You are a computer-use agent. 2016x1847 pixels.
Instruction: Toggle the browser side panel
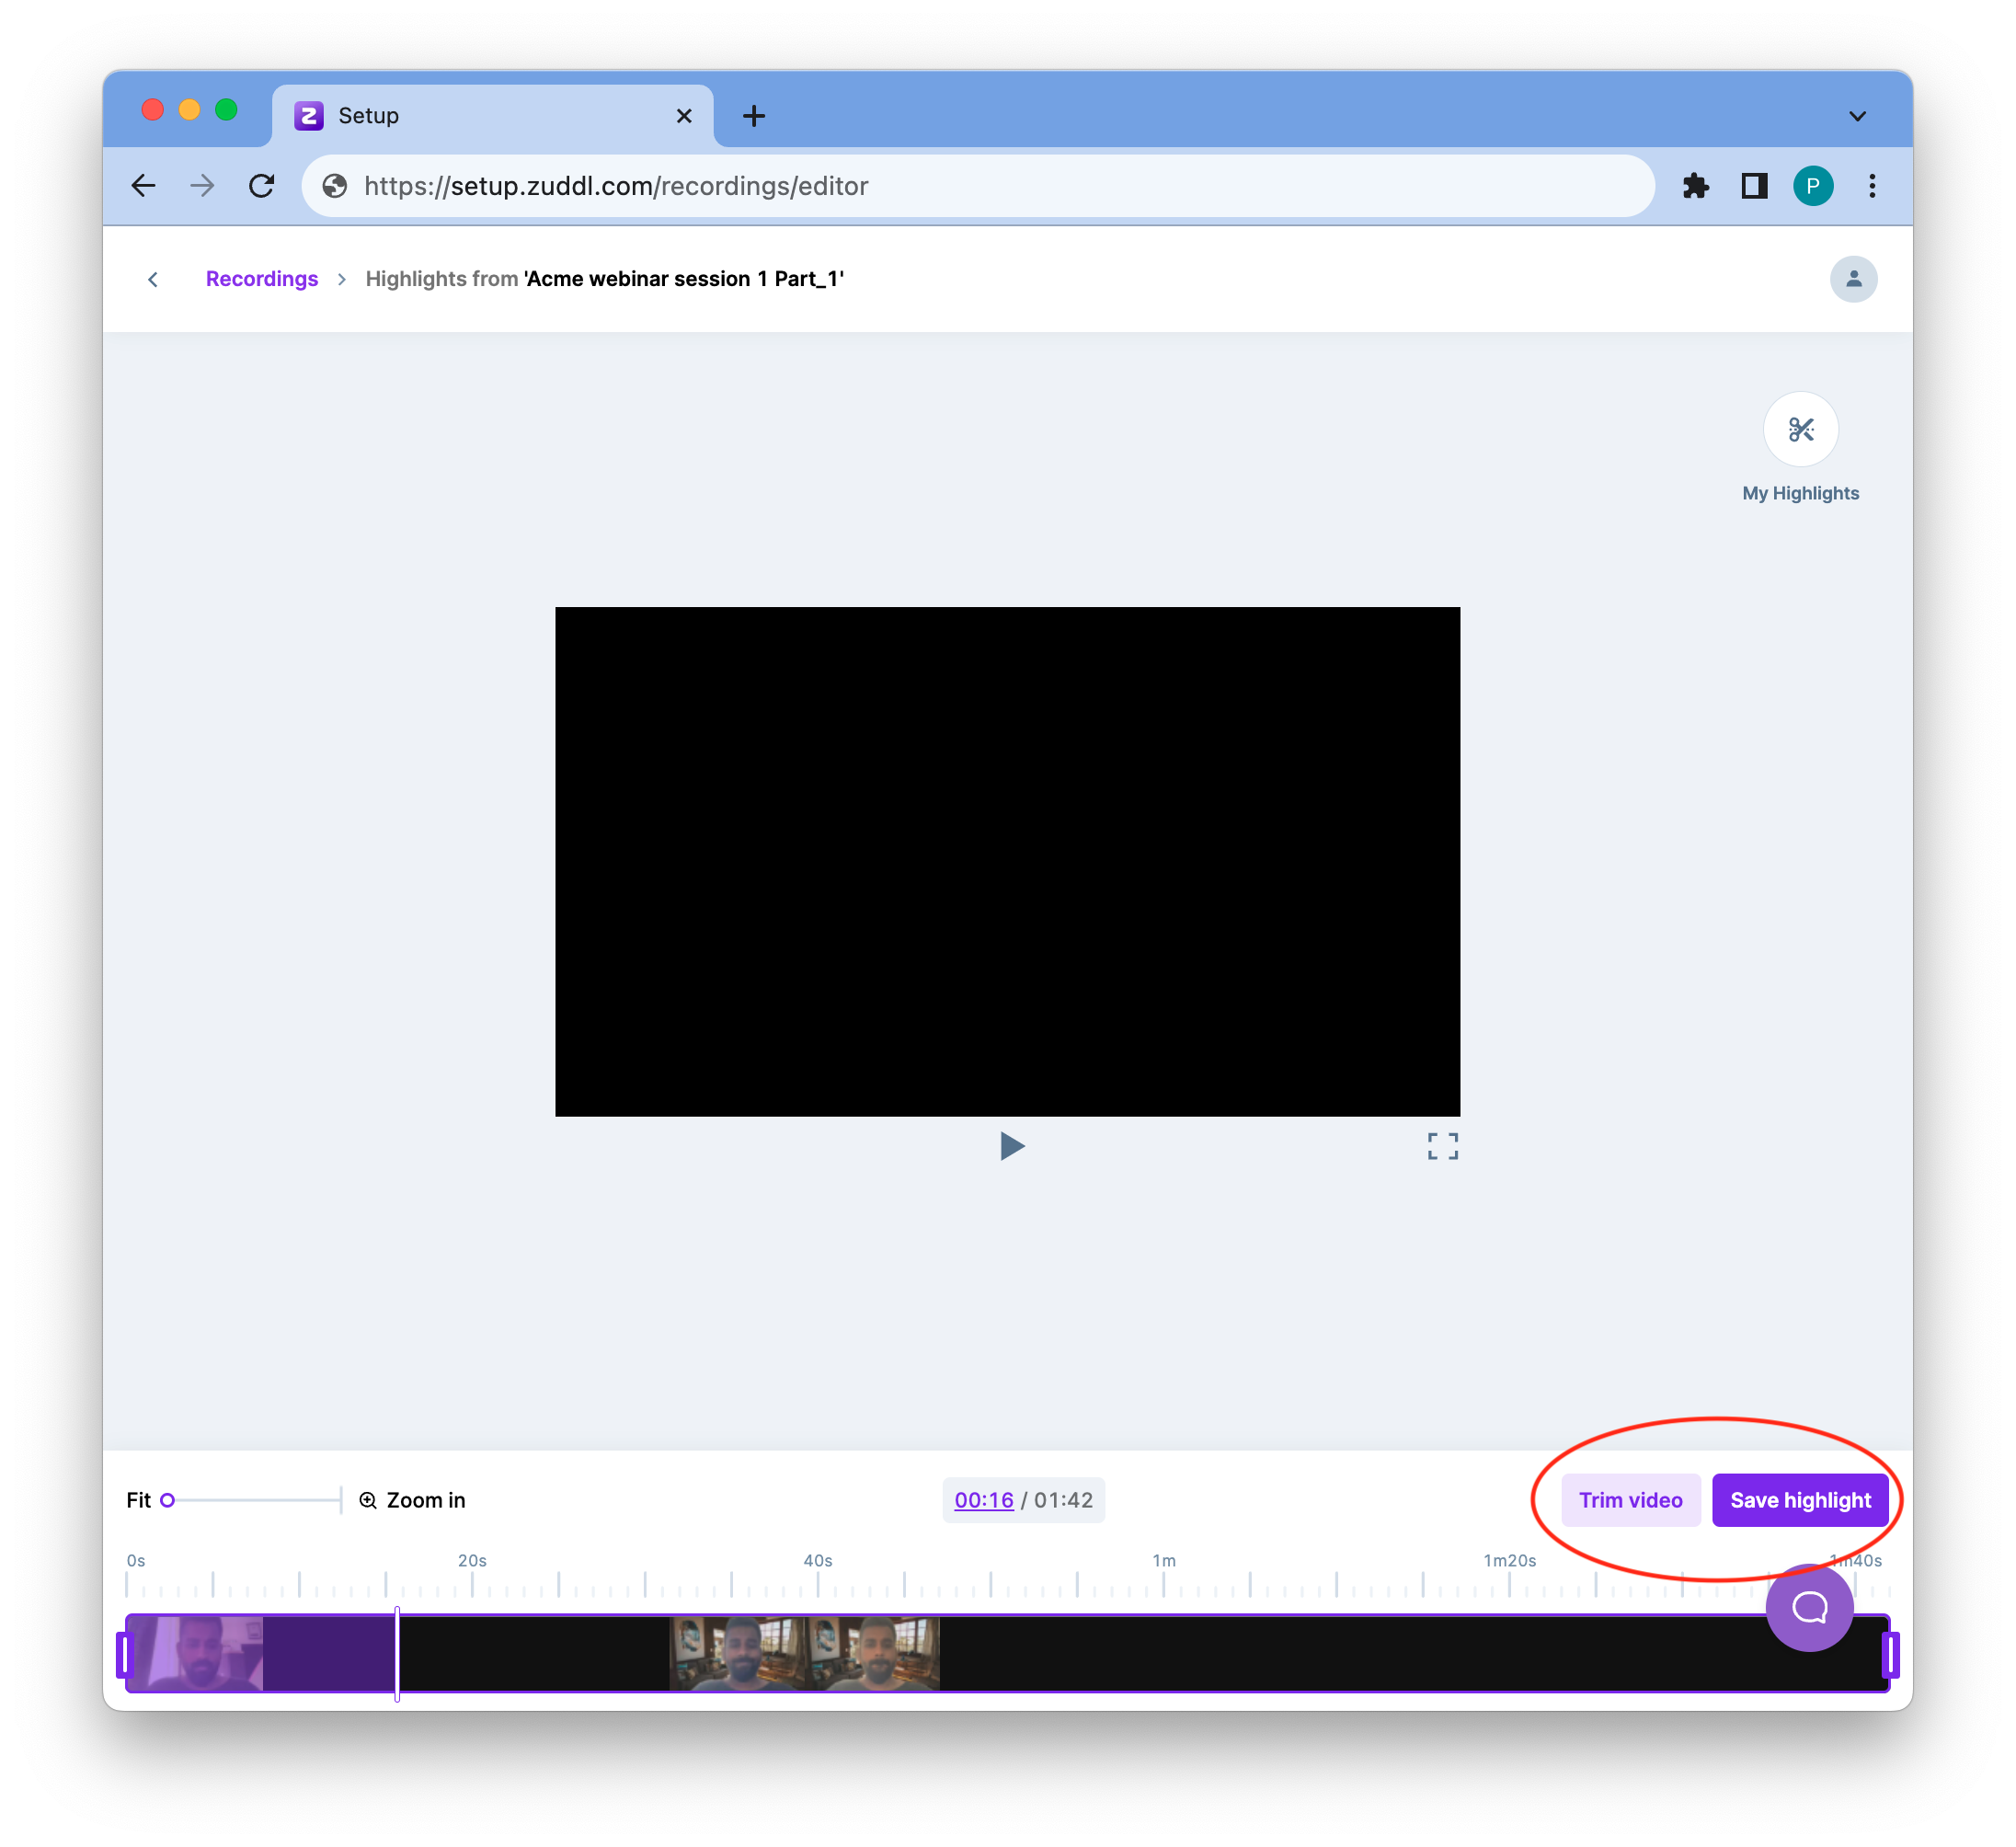[x=1754, y=186]
